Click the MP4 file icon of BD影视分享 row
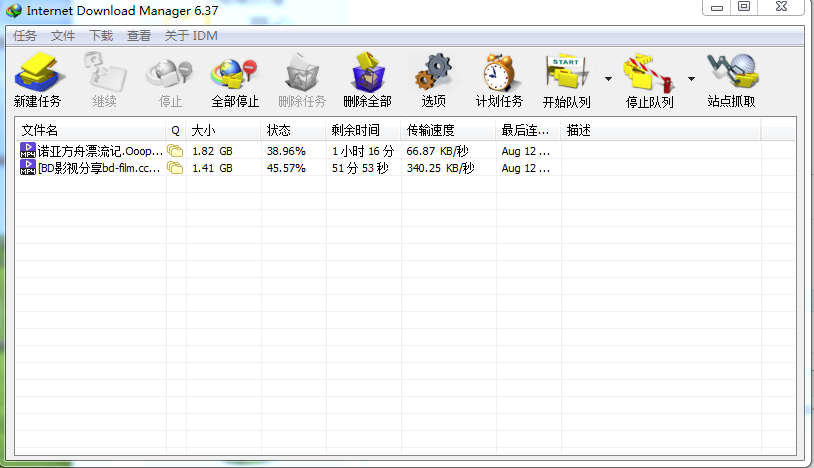This screenshot has width=814, height=468. coord(28,167)
